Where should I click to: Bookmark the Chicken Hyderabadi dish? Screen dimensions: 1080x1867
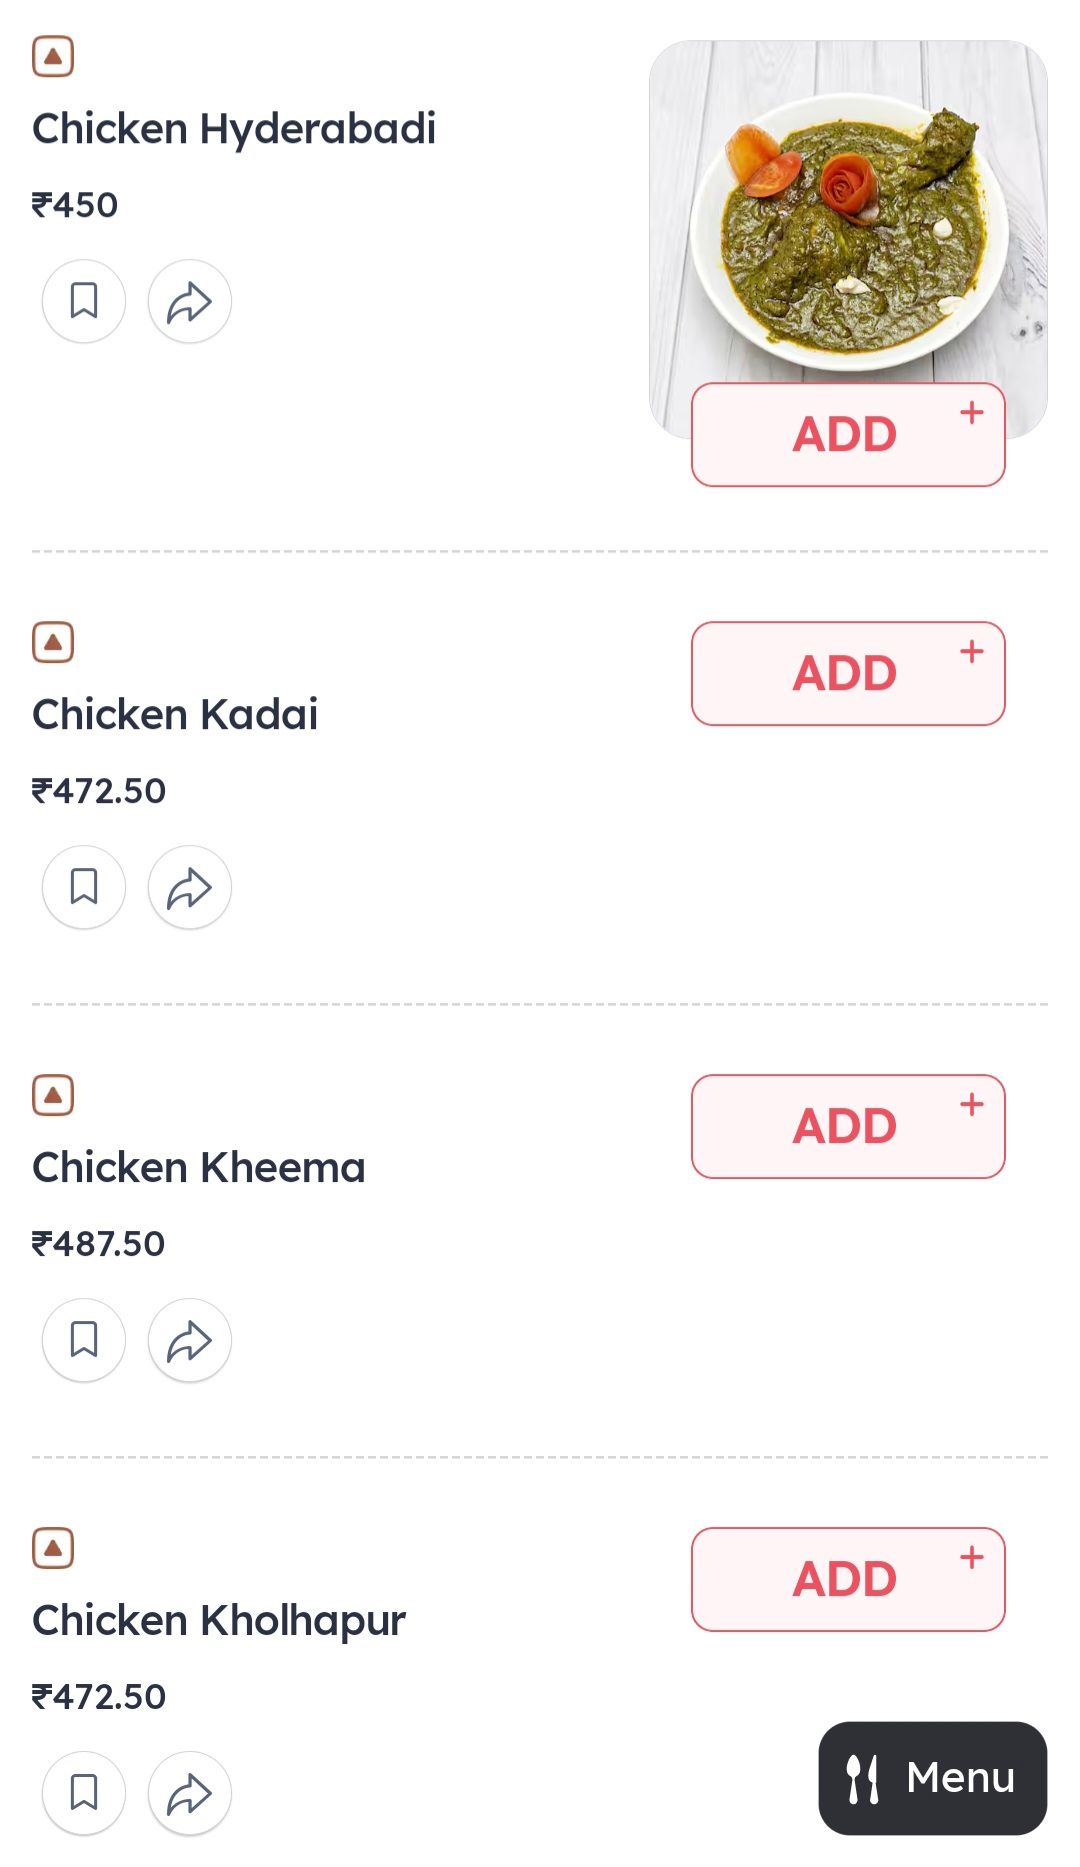(84, 301)
